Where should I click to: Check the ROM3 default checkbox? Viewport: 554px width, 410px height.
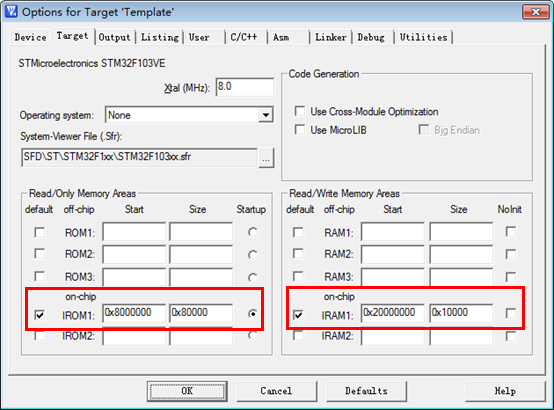click(40, 276)
